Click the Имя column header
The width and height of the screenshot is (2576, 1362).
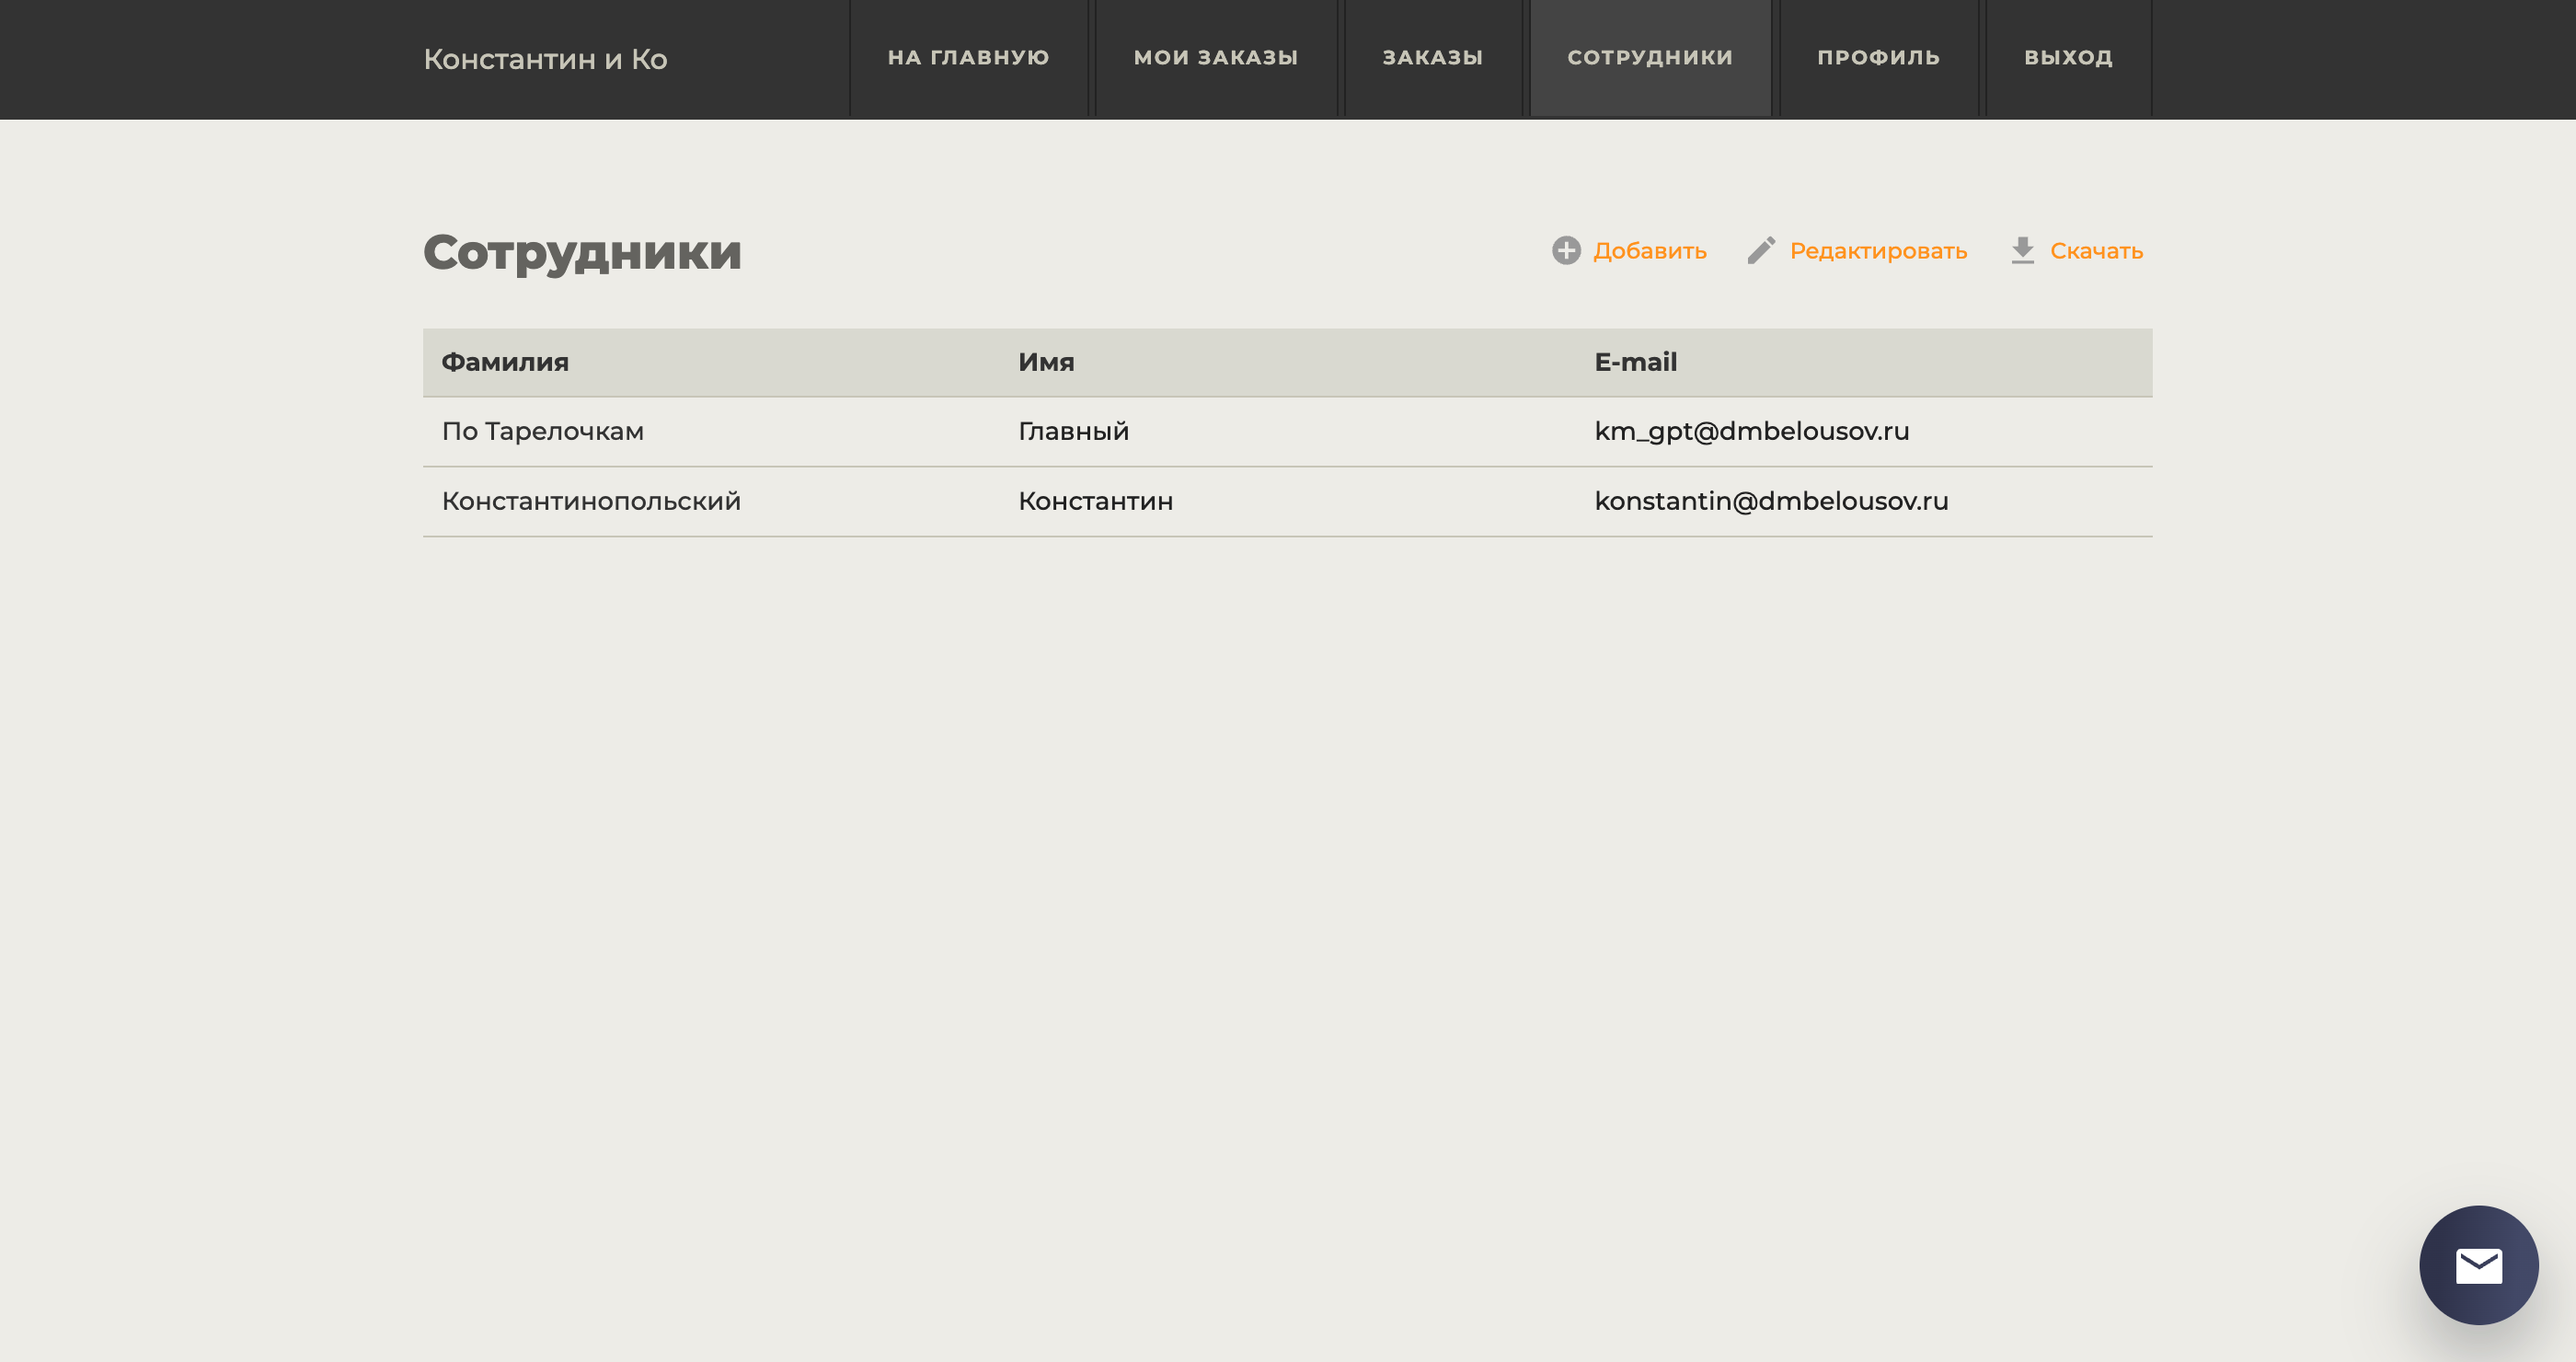pos(1046,362)
